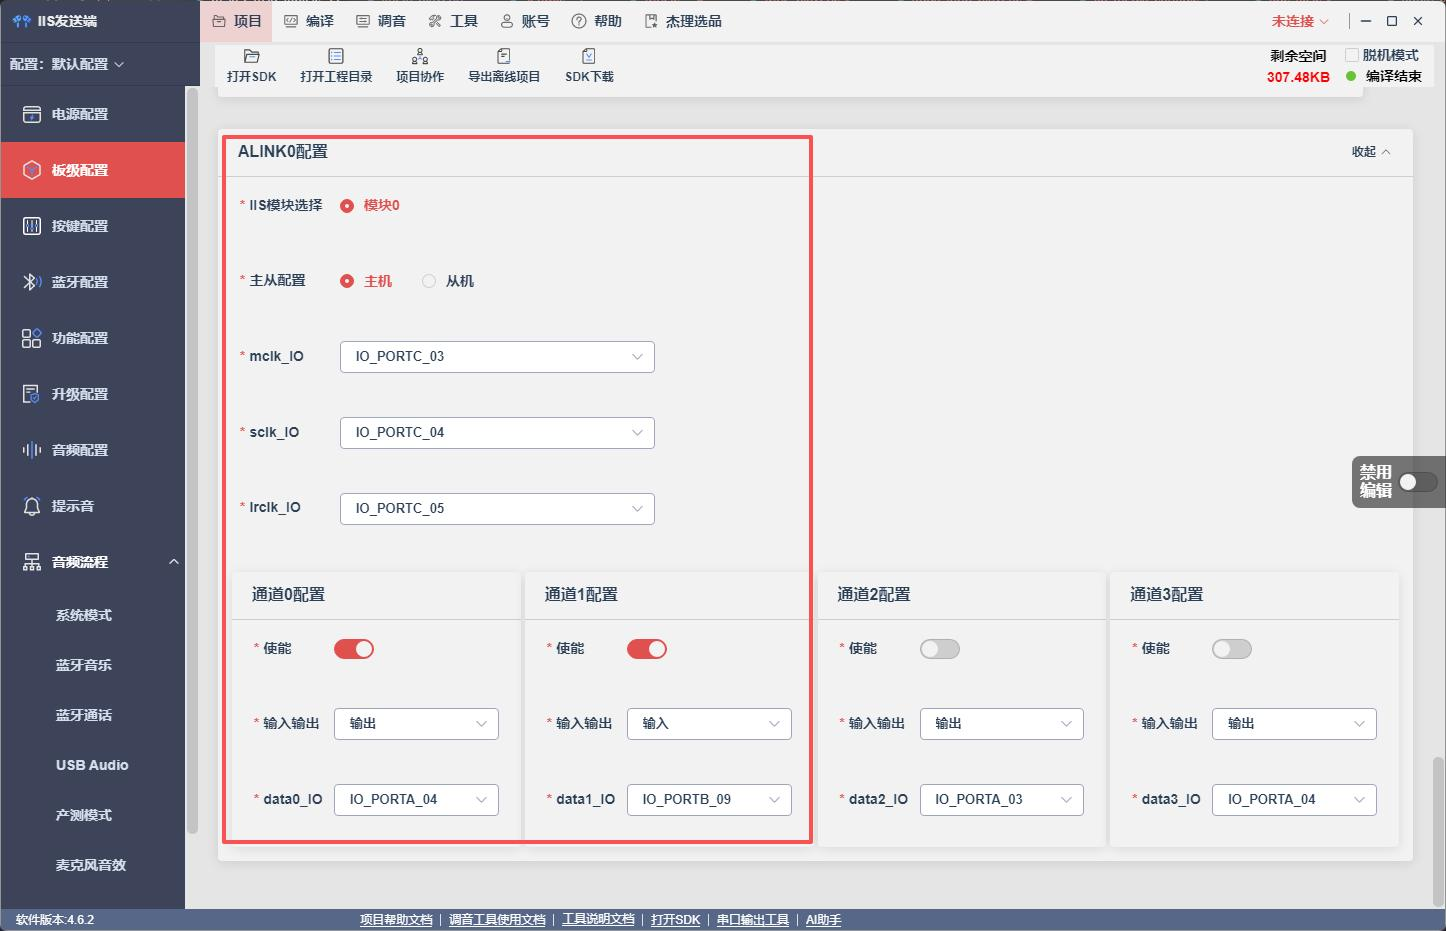Click 收起 to collapse ALINK0配置
1446x931 pixels.
tap(1371, 152)
